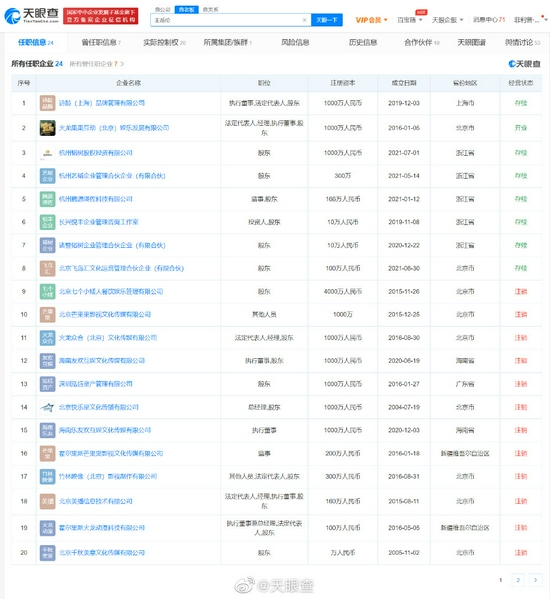Open the VIP会员 dropdown

[x=371, y=20]
